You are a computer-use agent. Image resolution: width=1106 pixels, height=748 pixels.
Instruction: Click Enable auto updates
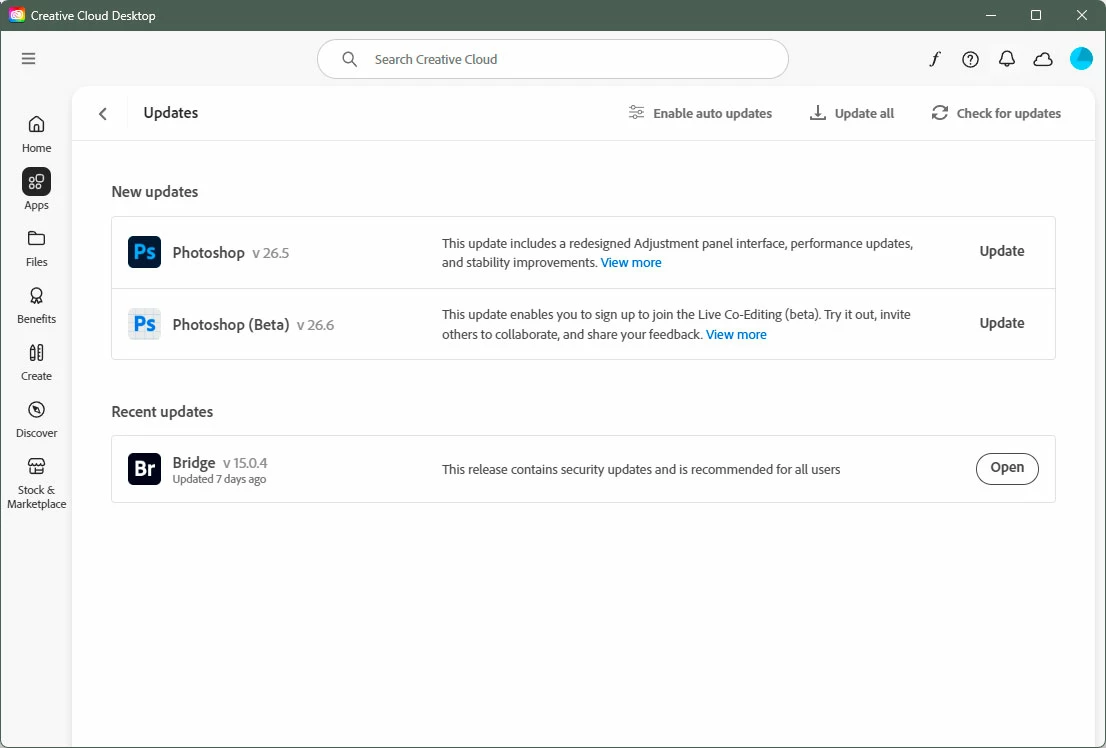(700, 113)
